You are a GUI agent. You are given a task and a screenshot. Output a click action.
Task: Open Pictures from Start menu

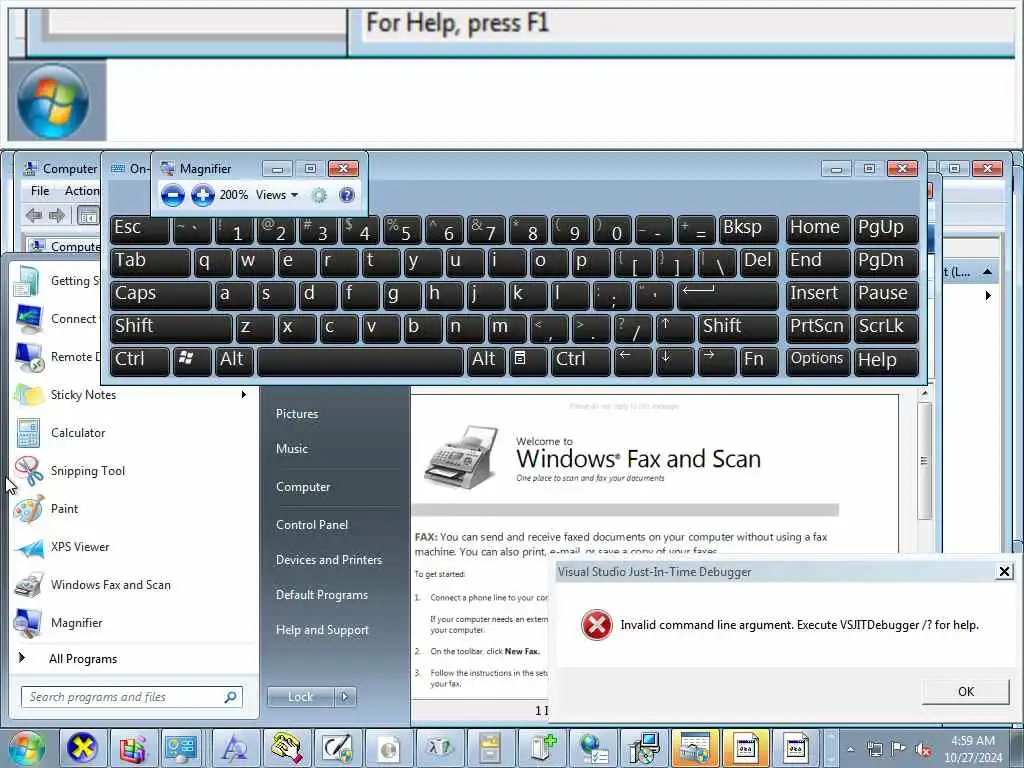297,414
